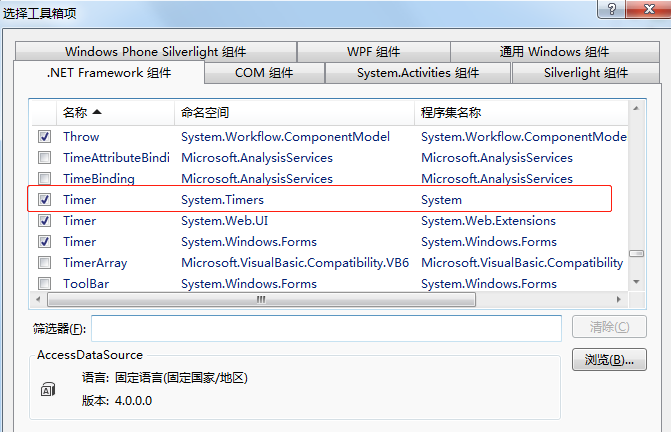Click the name column sort arrow
The width and height of the screenshot is (671, 432).
97,112
